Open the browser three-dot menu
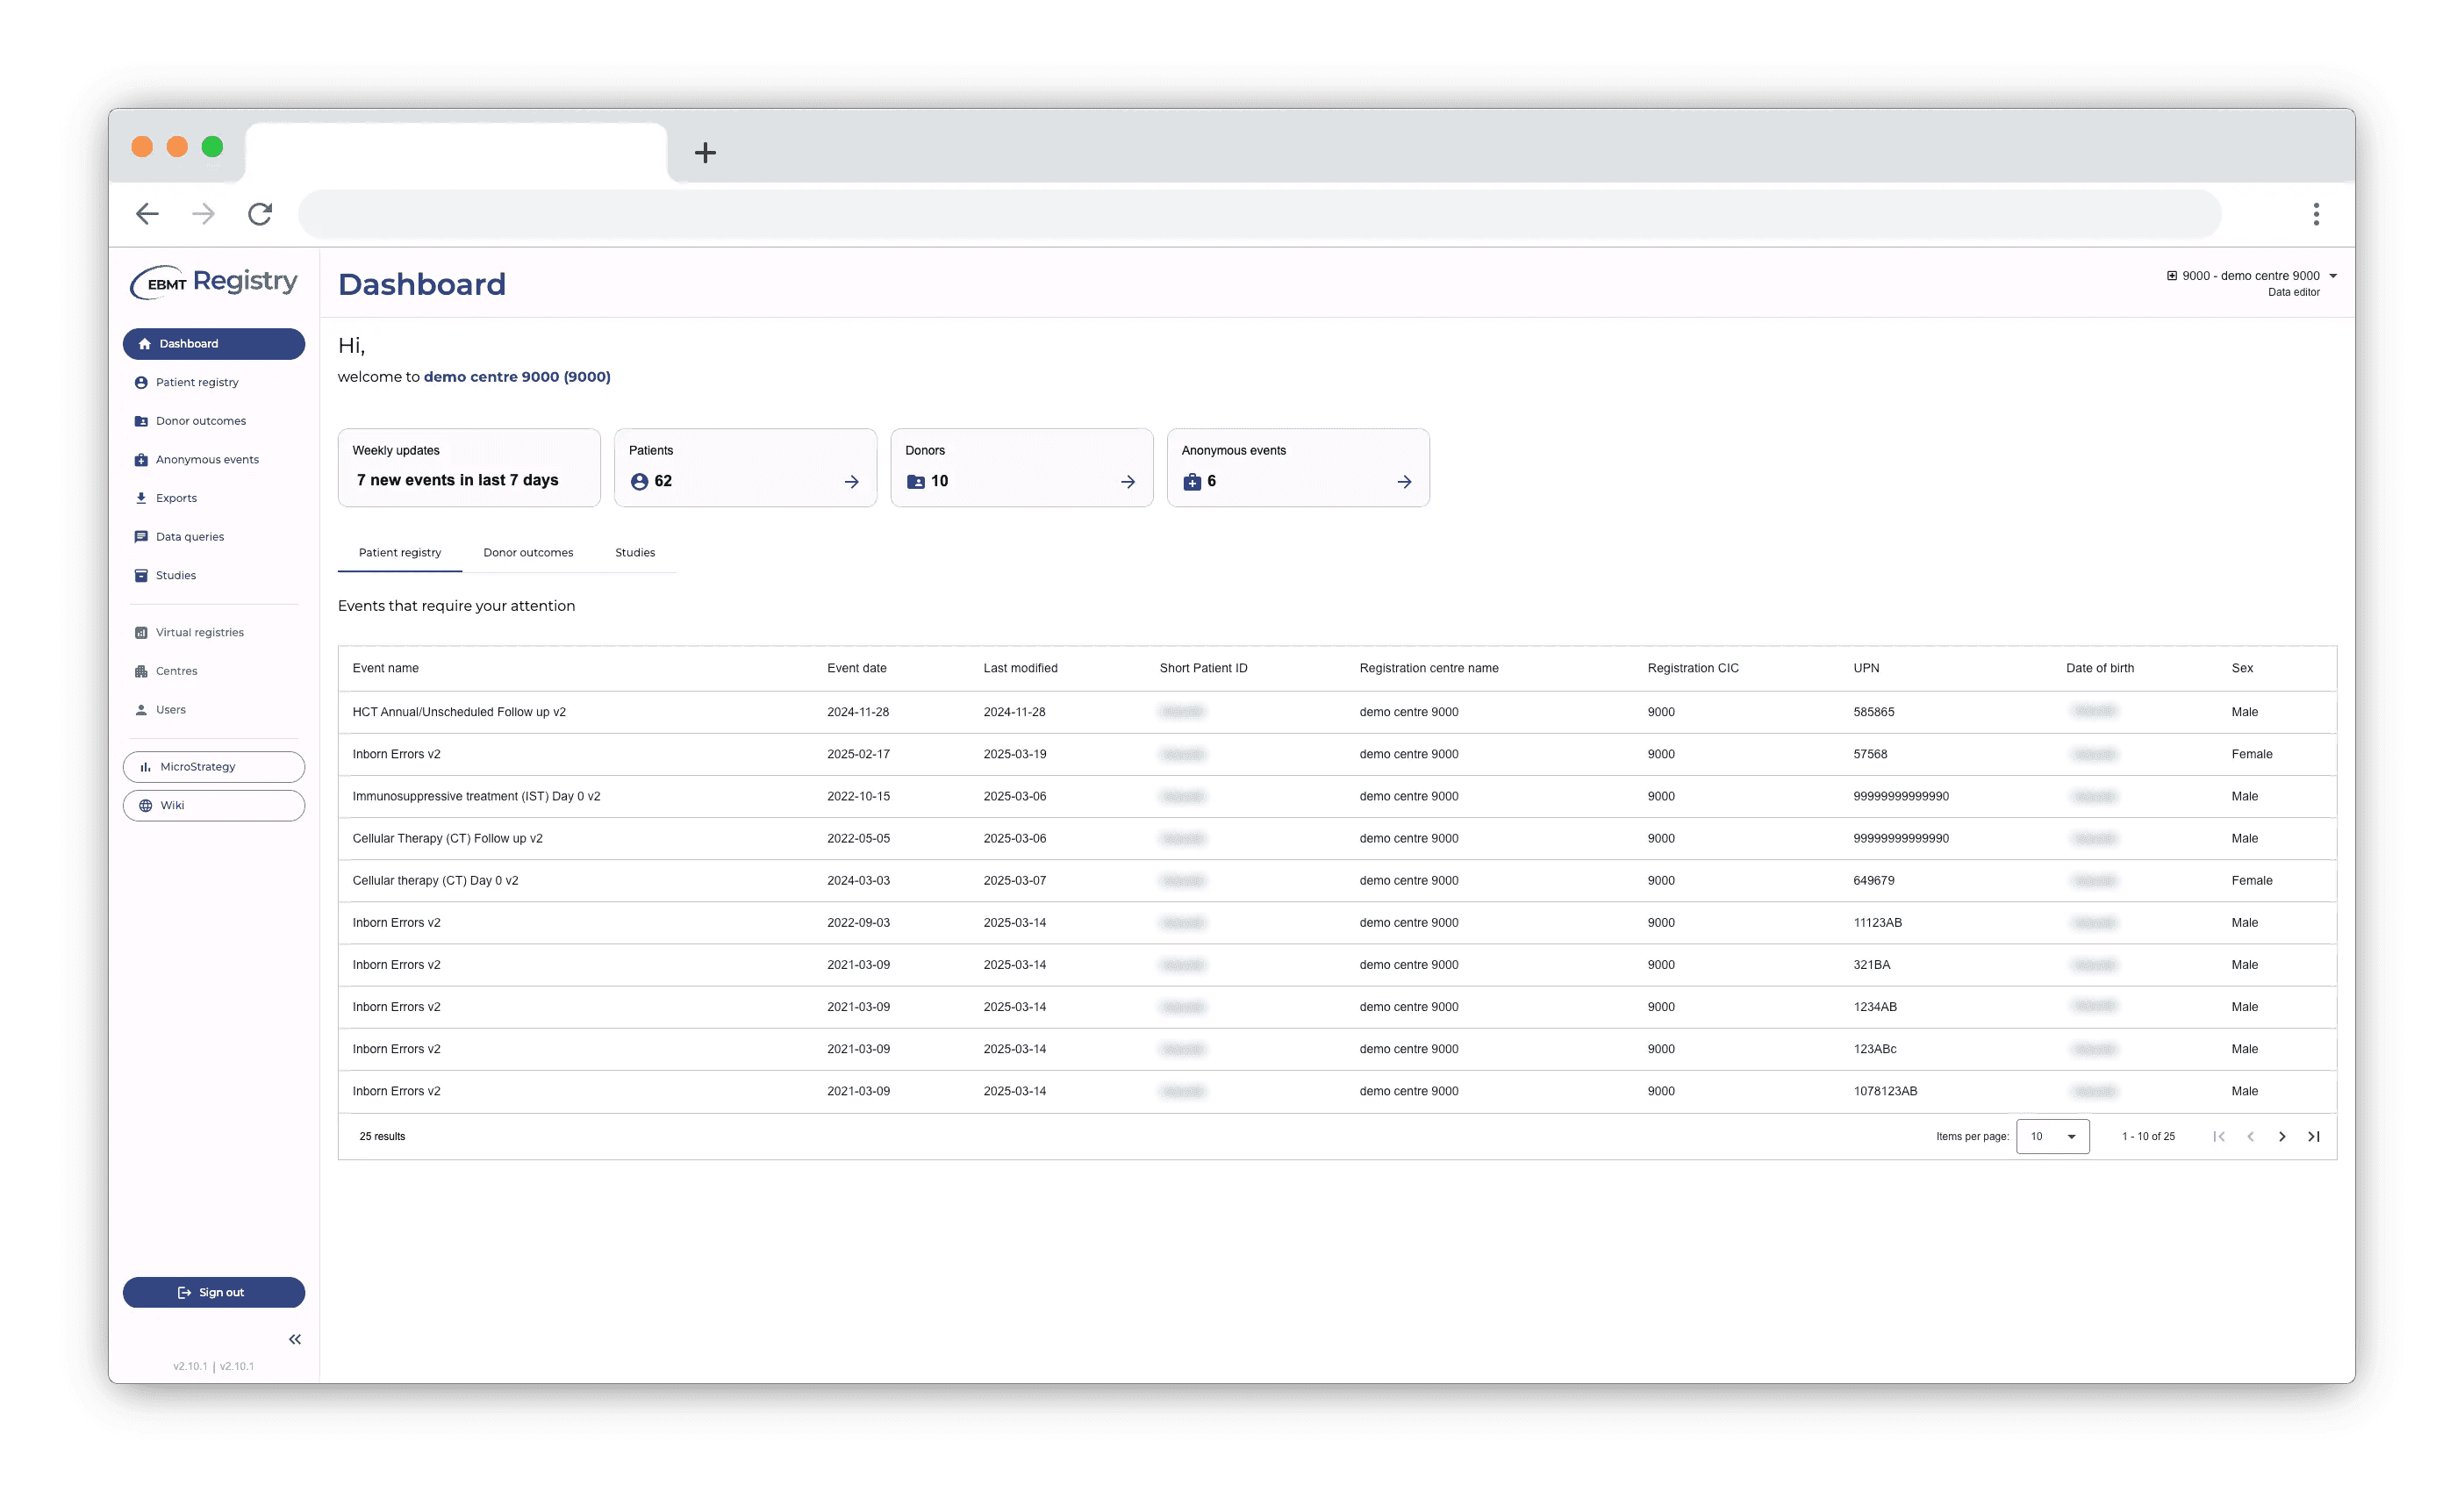This screenshot has height=1492, width=2464. tap(2315, 214)
